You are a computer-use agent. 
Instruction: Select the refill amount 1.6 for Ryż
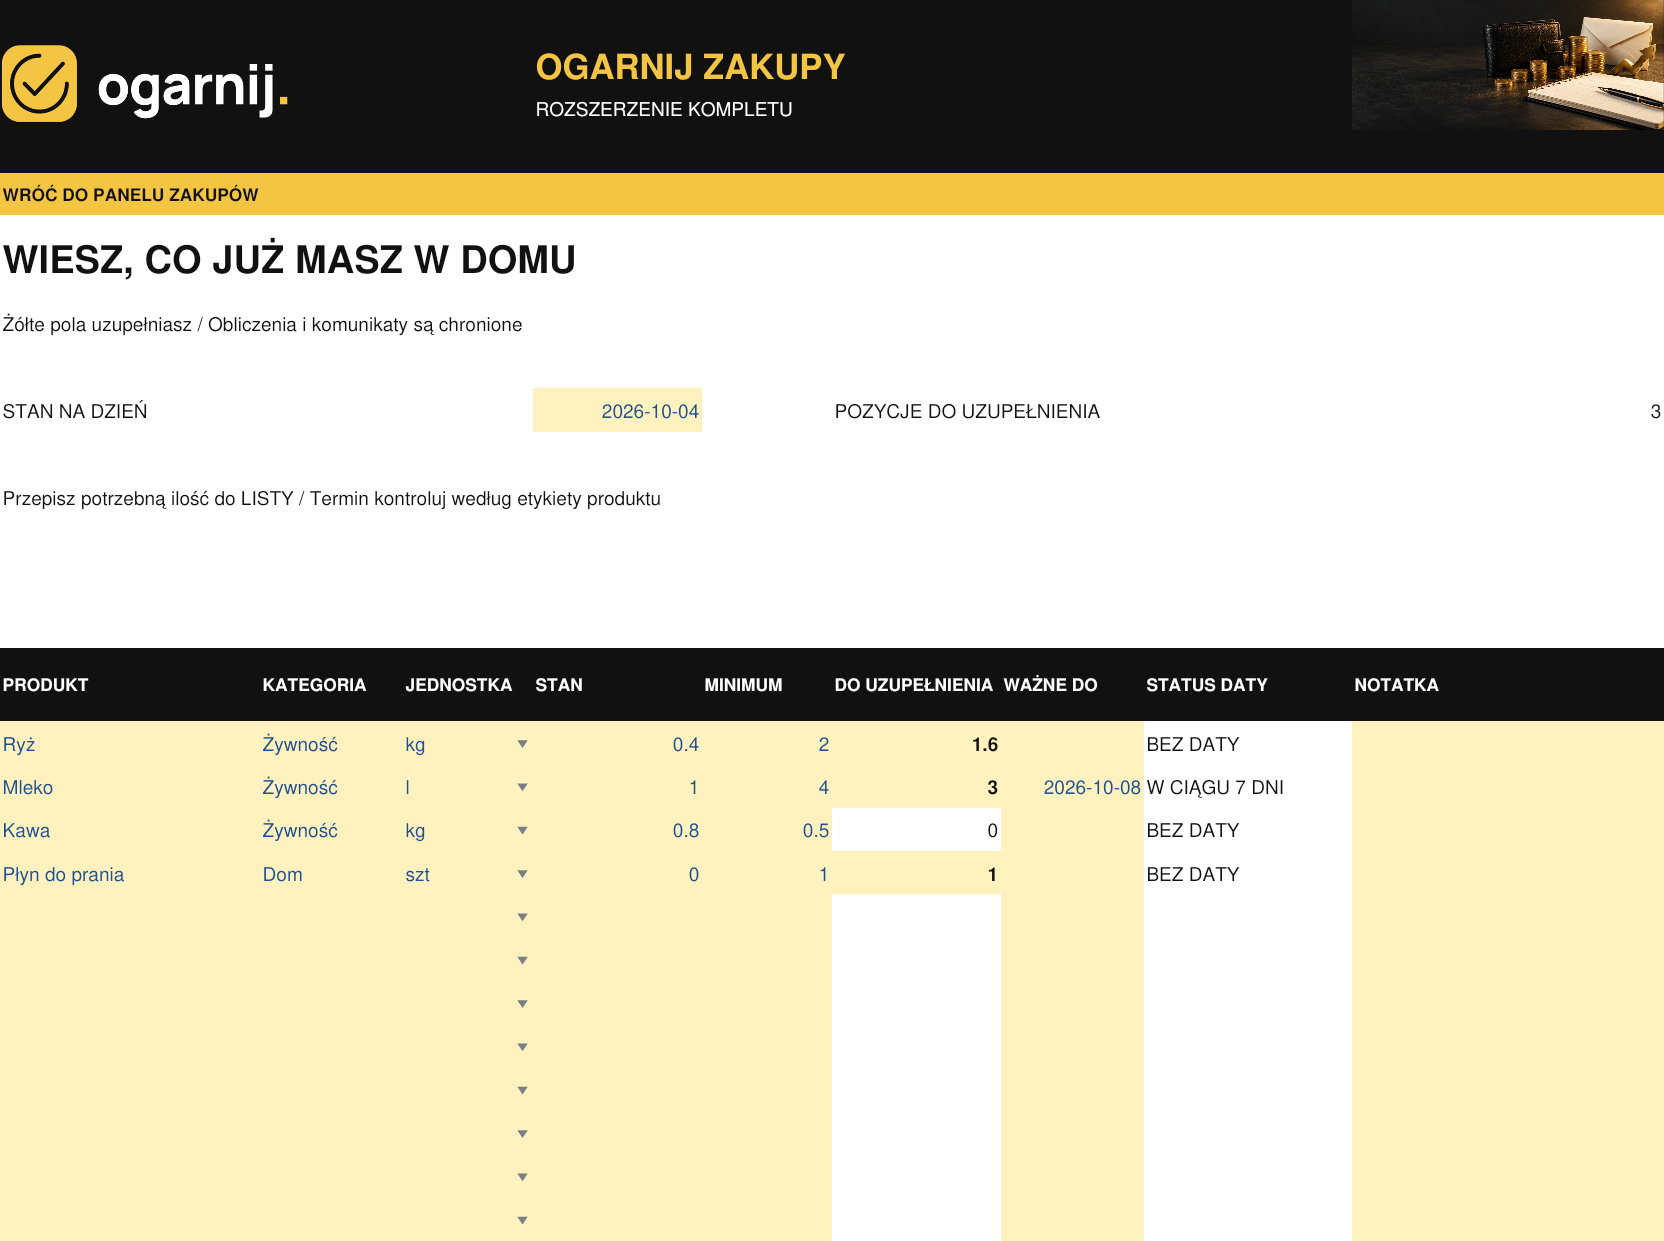(x=916, y=744)
